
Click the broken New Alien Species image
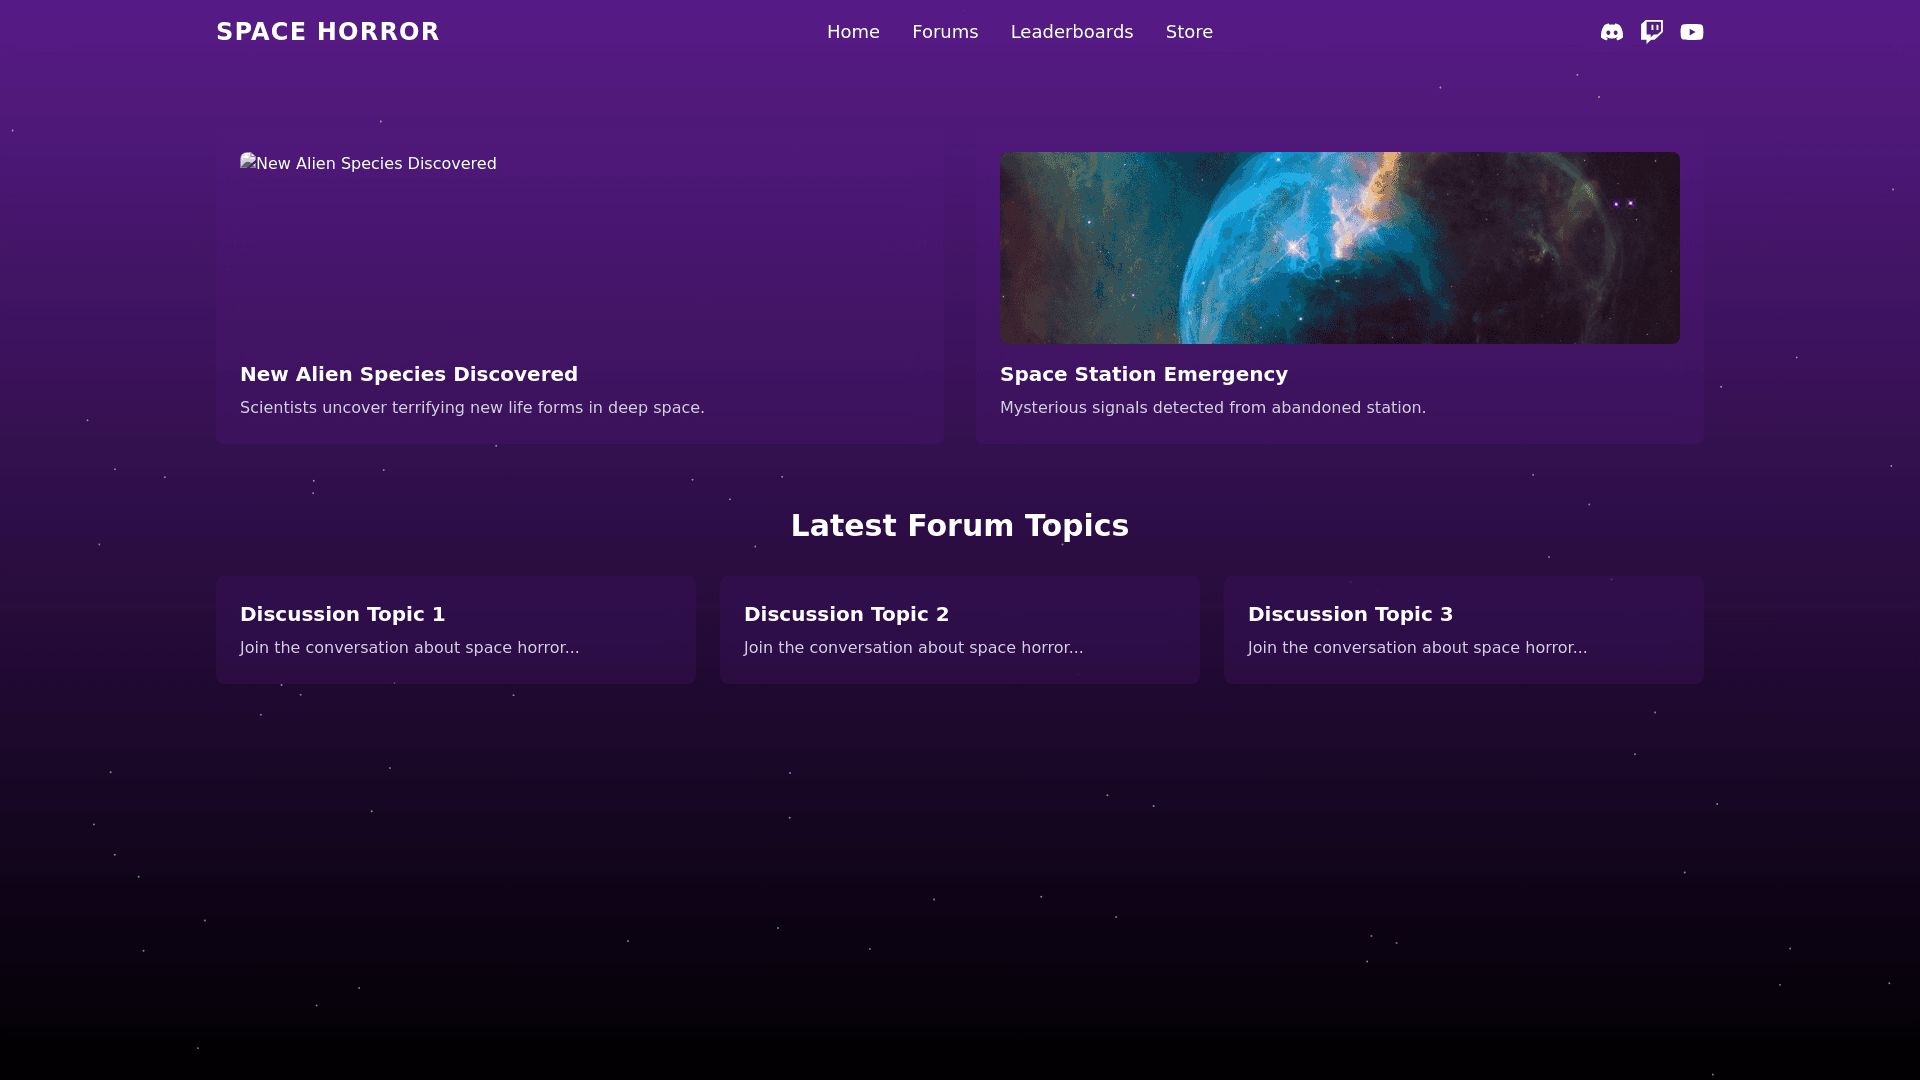(x=368, y=164)
